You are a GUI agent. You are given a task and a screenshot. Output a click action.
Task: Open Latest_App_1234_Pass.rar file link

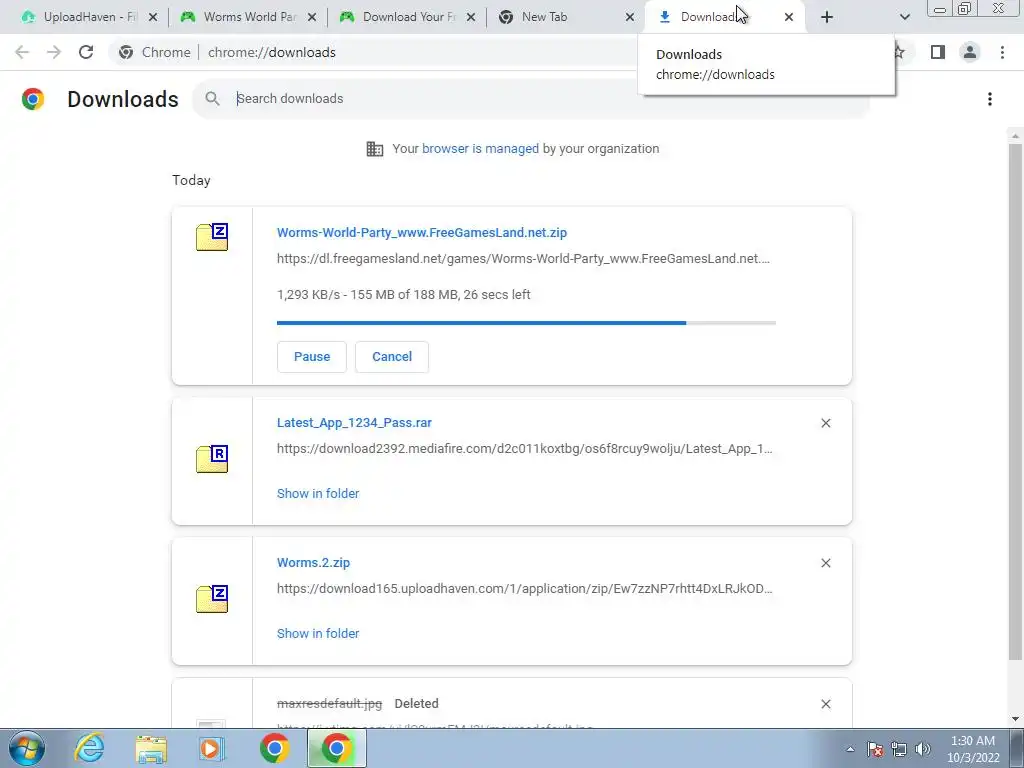[354, 423]
